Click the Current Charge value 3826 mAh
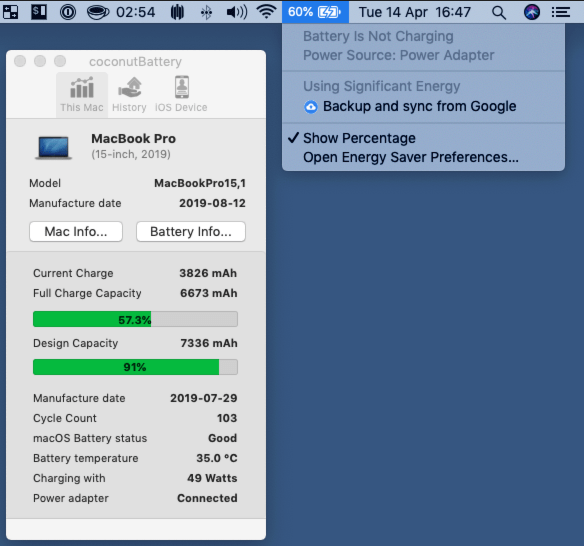 click(x=208, y=273)
